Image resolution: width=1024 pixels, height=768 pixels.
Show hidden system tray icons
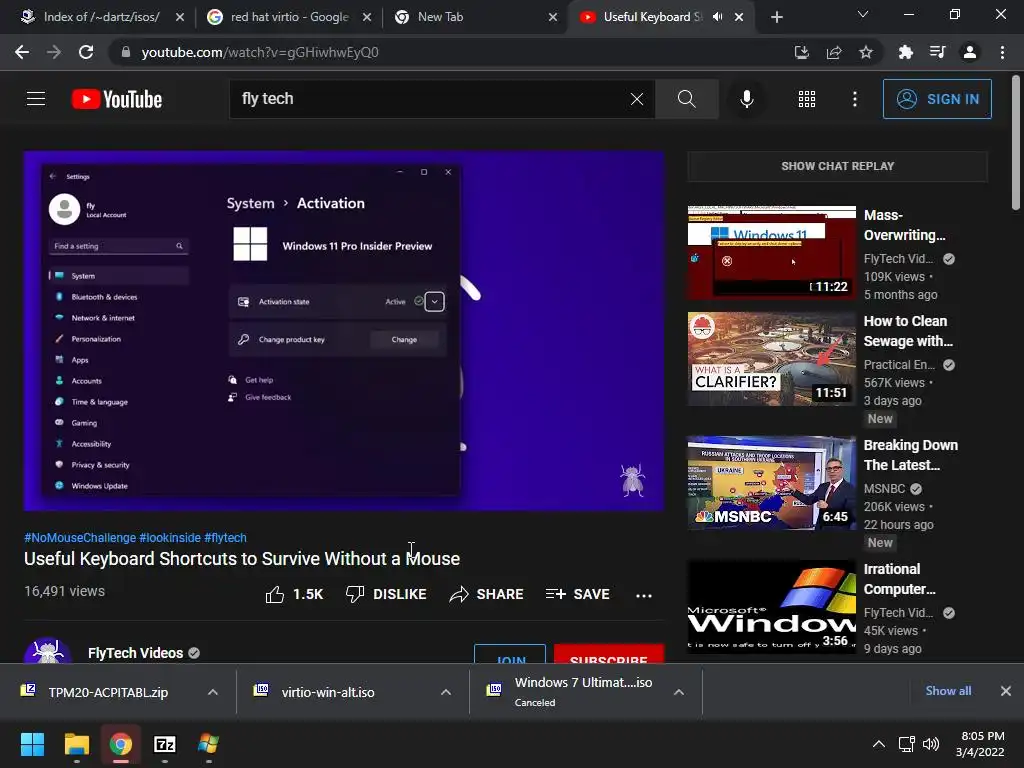coord(879,744)
